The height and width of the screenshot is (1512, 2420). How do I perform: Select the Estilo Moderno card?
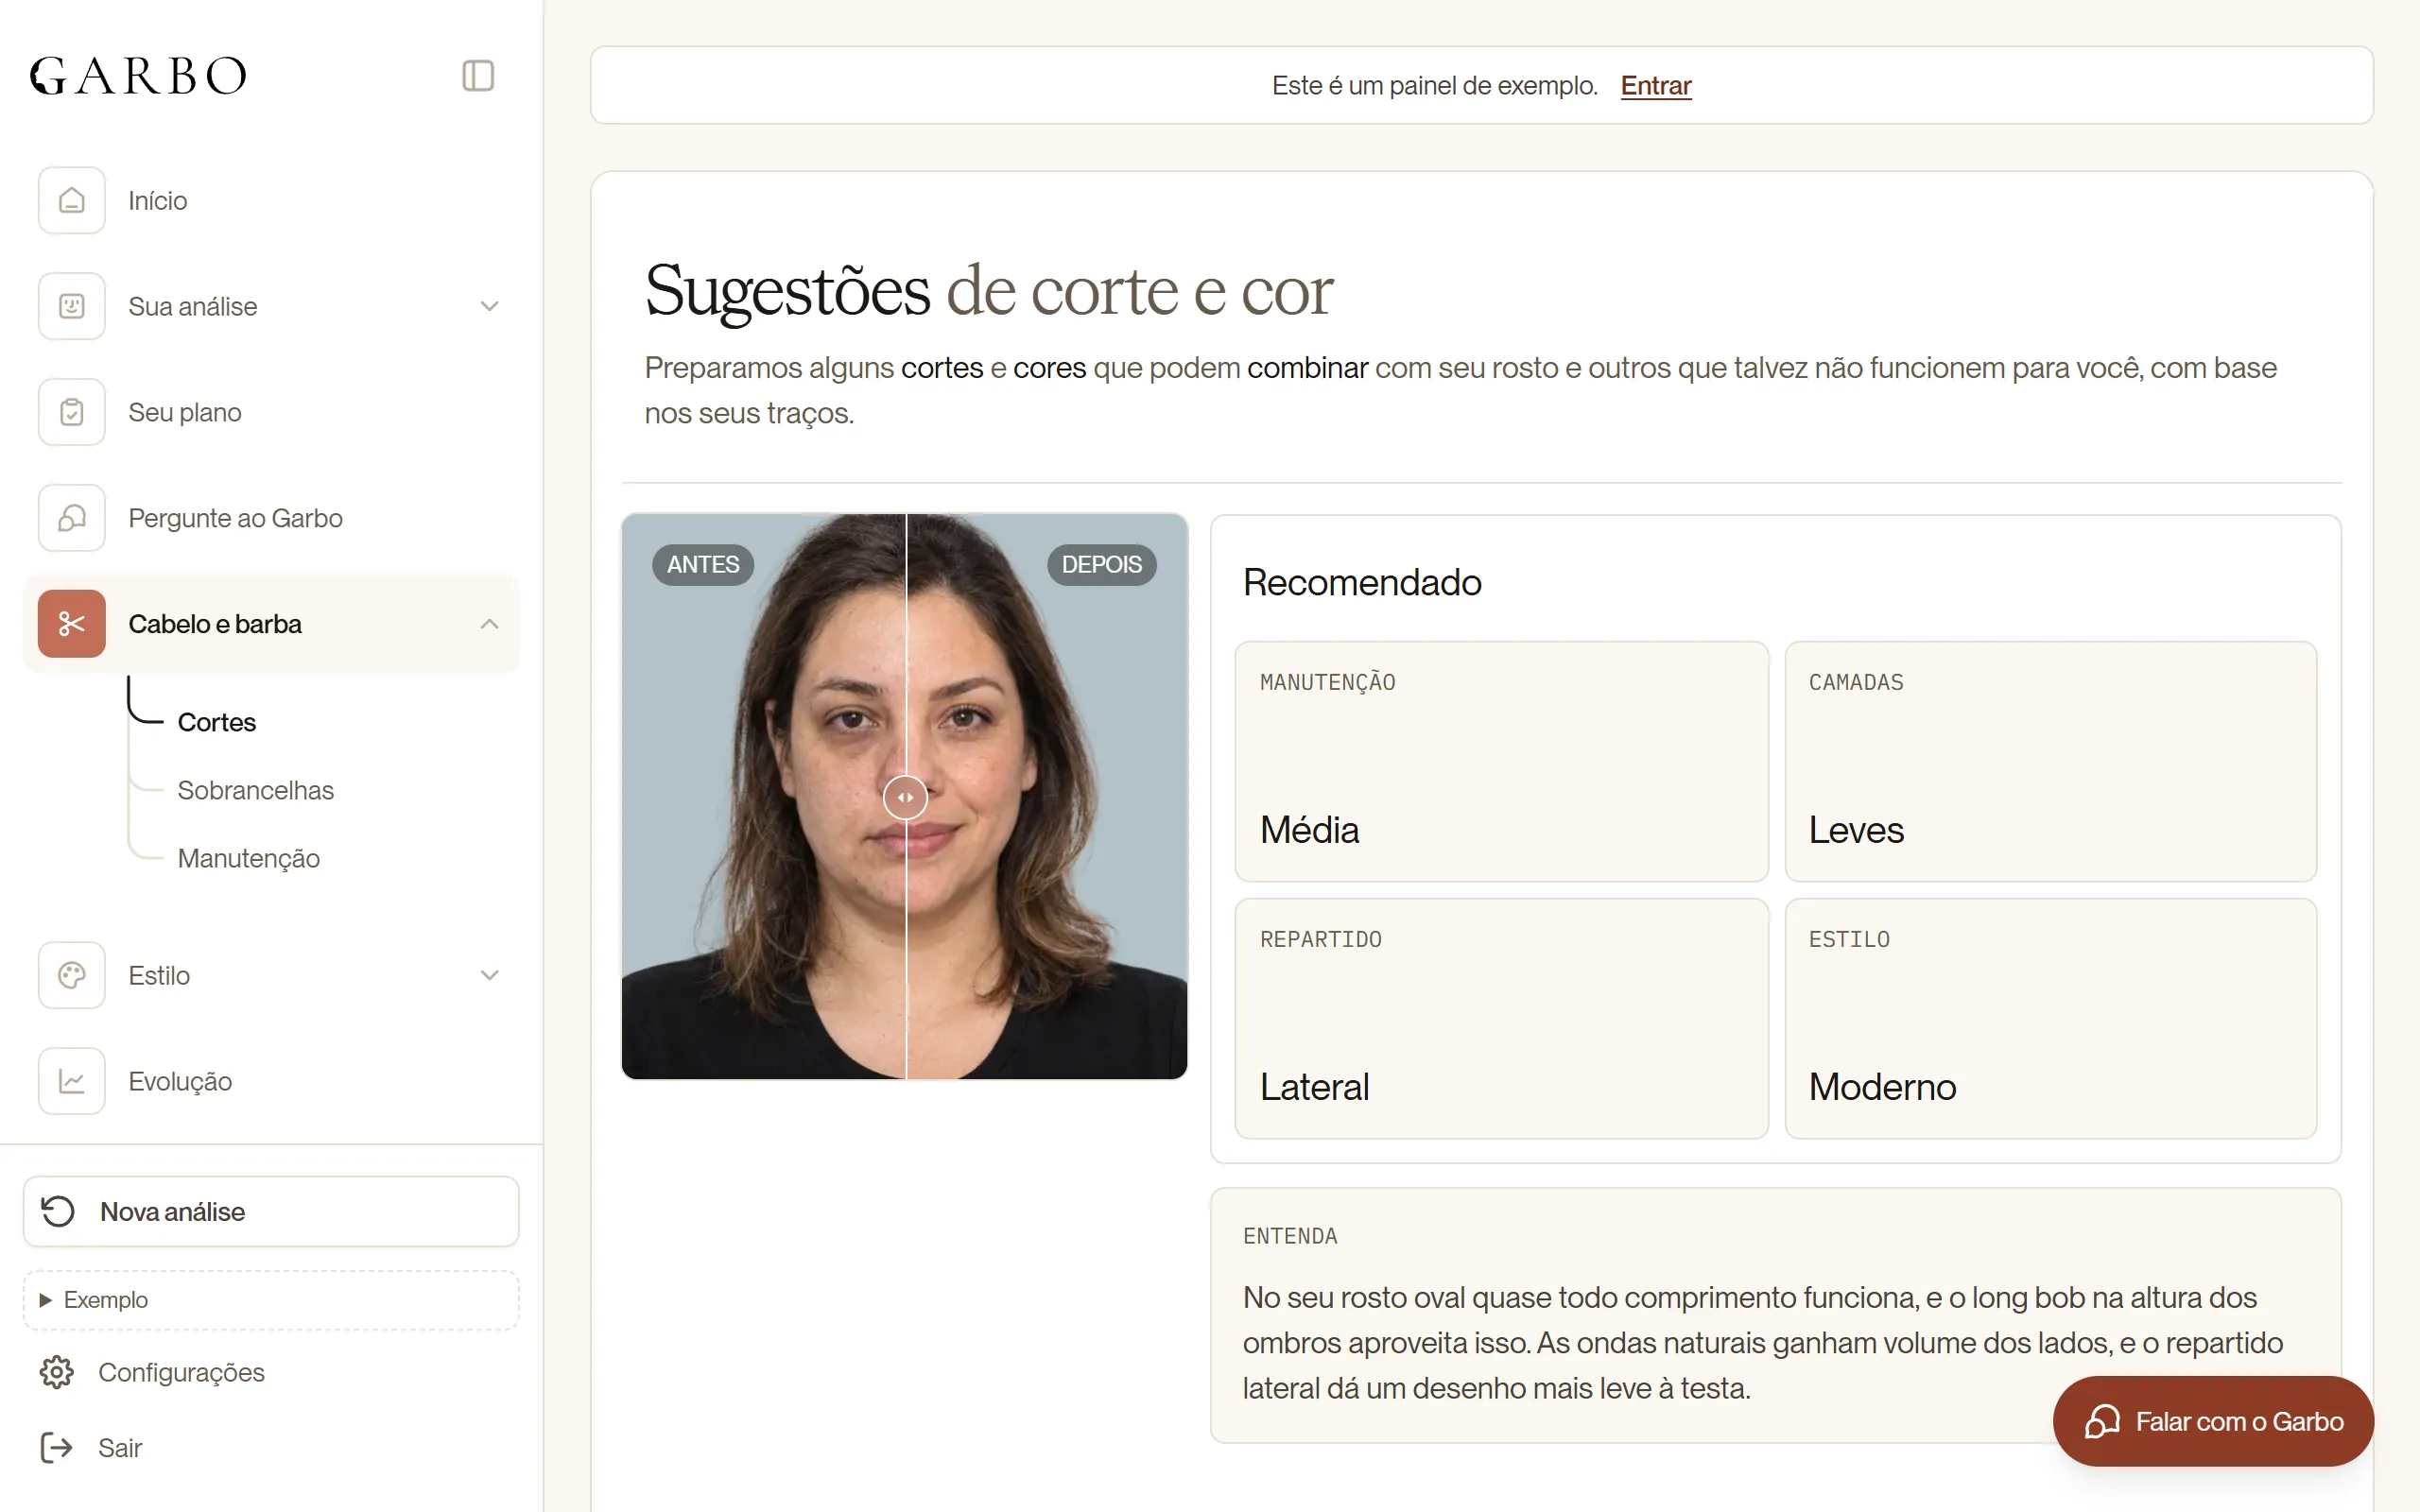[x=2050, y=1018]
